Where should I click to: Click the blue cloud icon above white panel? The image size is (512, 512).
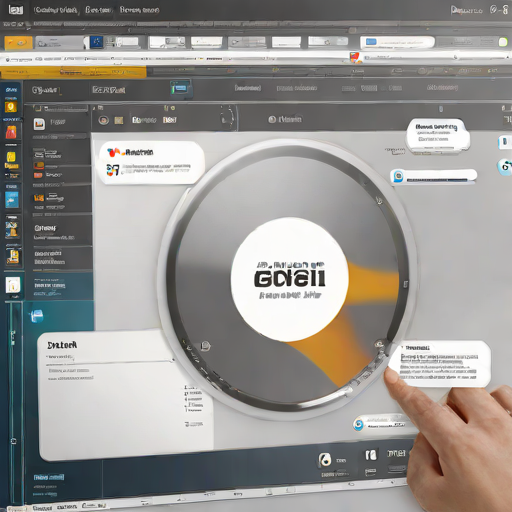tap(37, 316)
